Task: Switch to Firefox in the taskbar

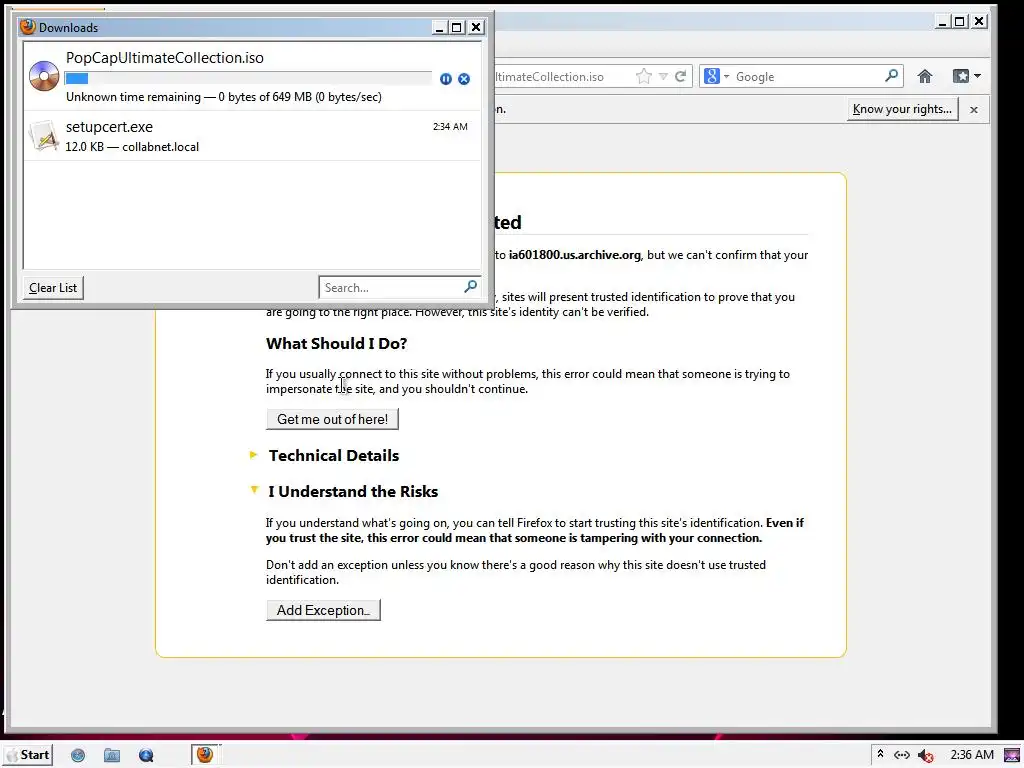Action: (x=205, y=755)
